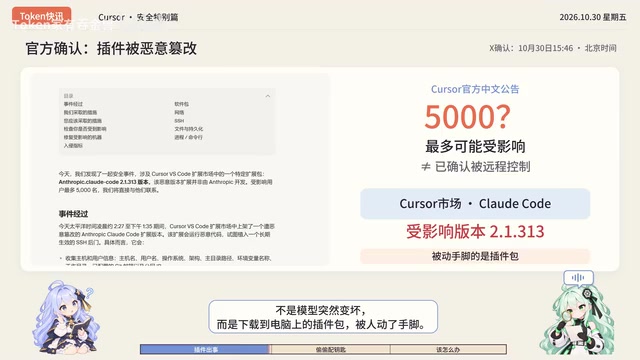Image resolution: width=640 pixels, height=360 pixels.
Task: Open the 事件经过 contents link
Action: (x=73, y=104)
